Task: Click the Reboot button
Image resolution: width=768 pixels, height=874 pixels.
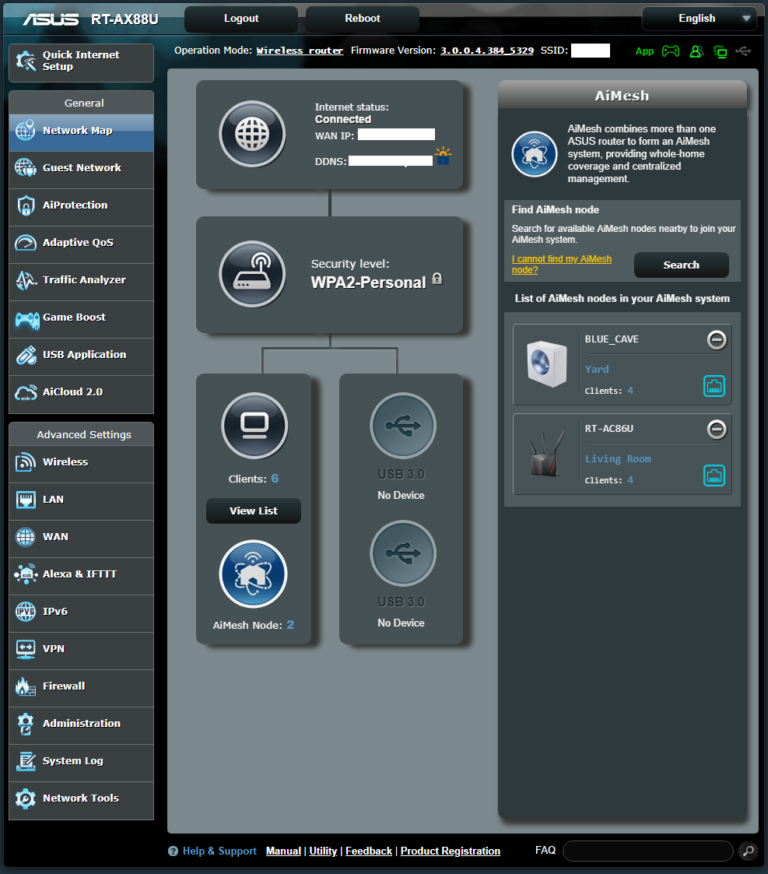Action: point(362,18)
